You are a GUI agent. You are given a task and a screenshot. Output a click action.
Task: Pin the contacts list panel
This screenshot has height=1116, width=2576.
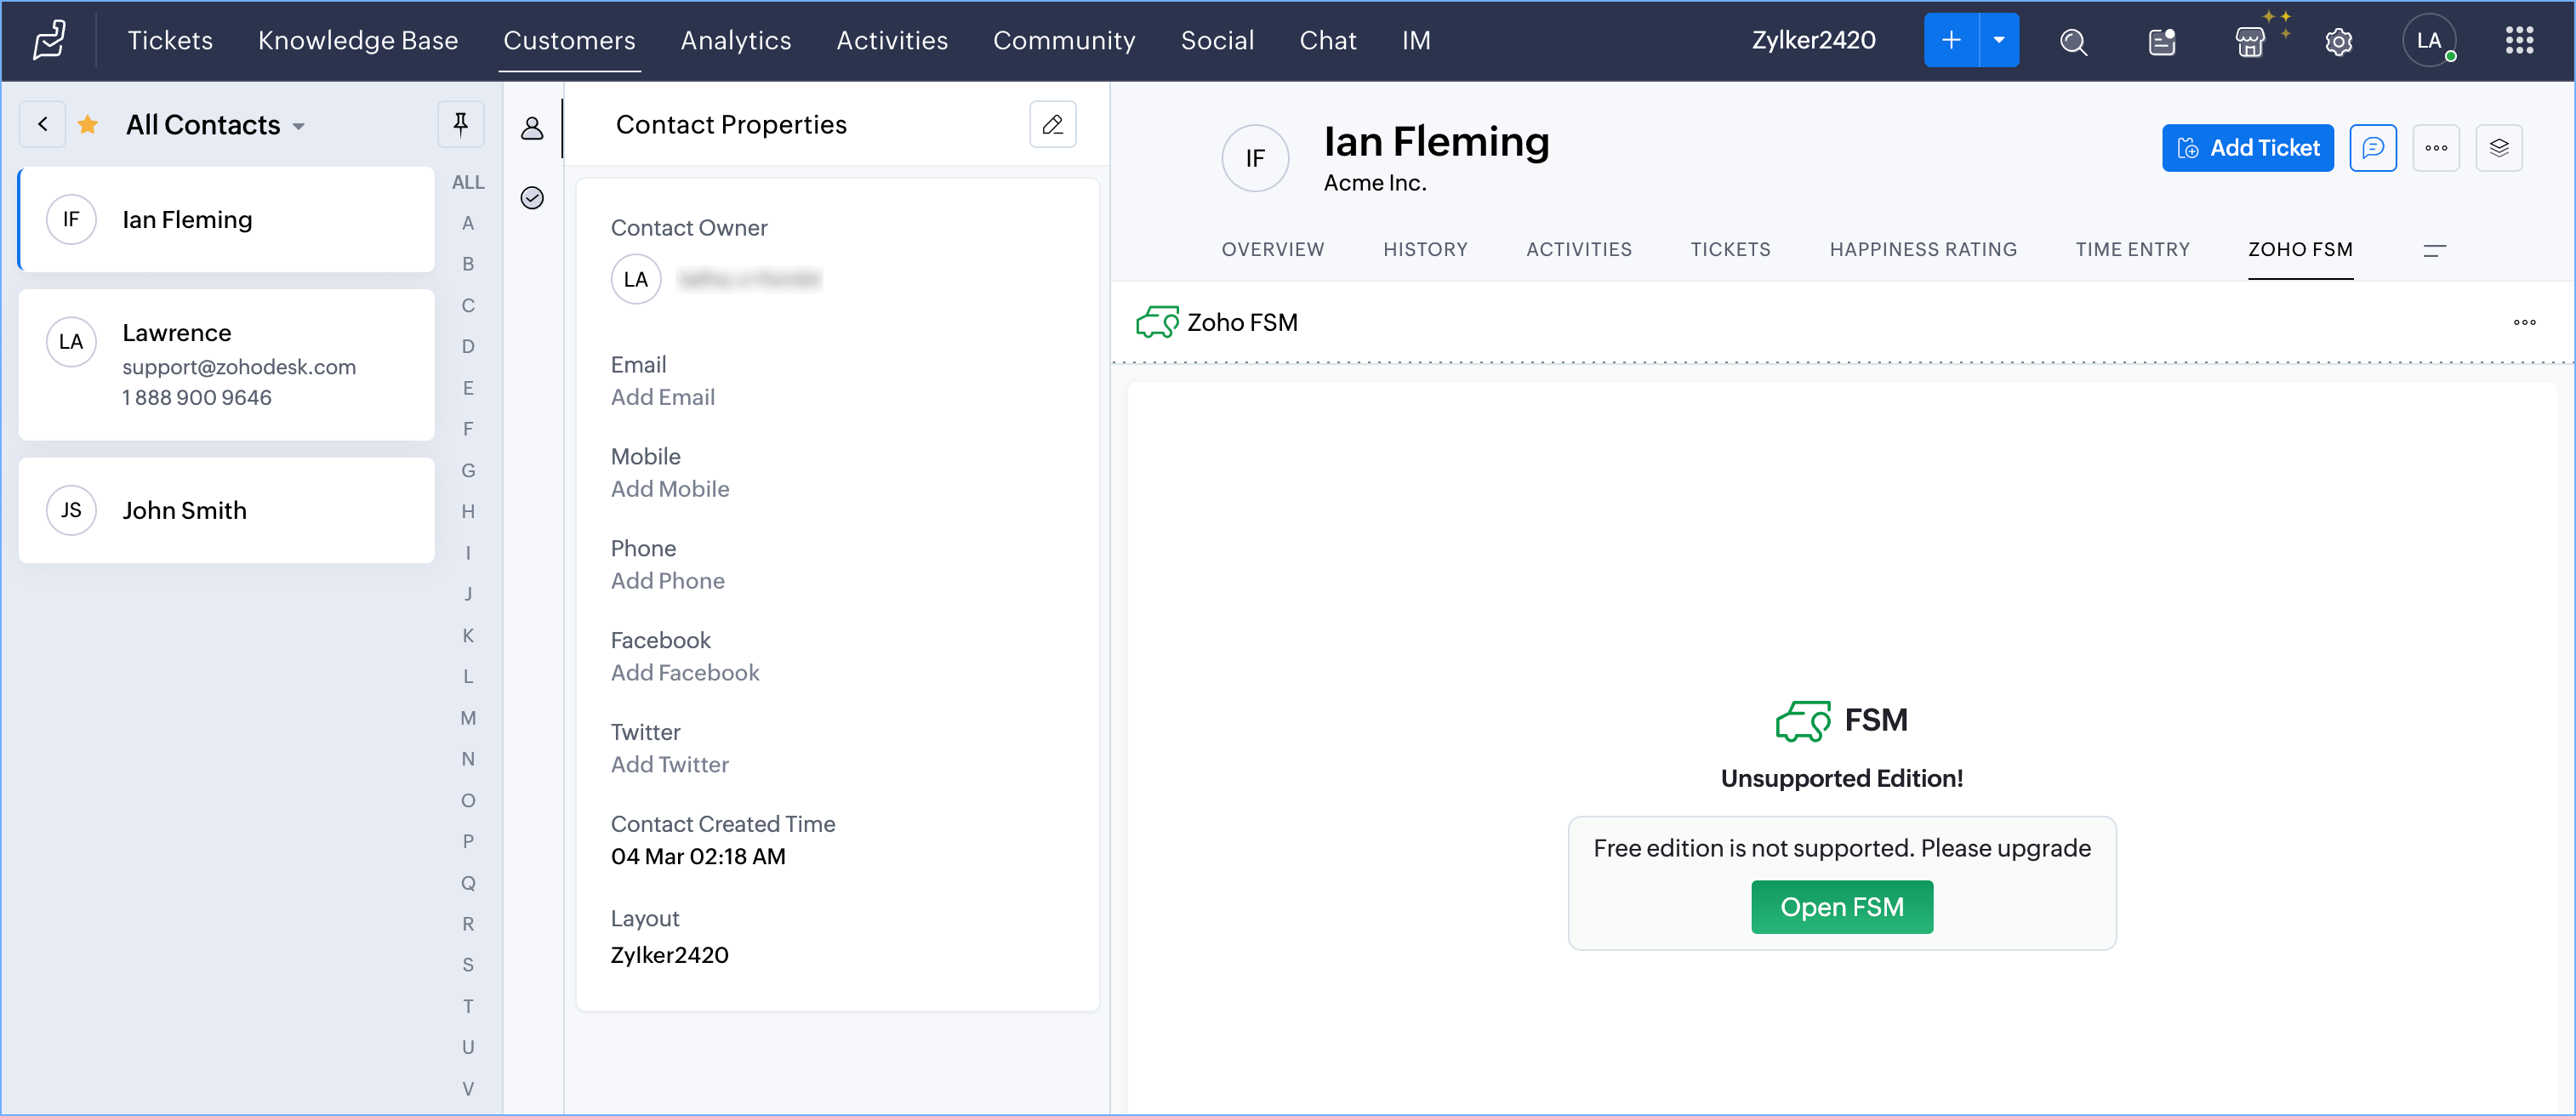click(x=460, y=124)
